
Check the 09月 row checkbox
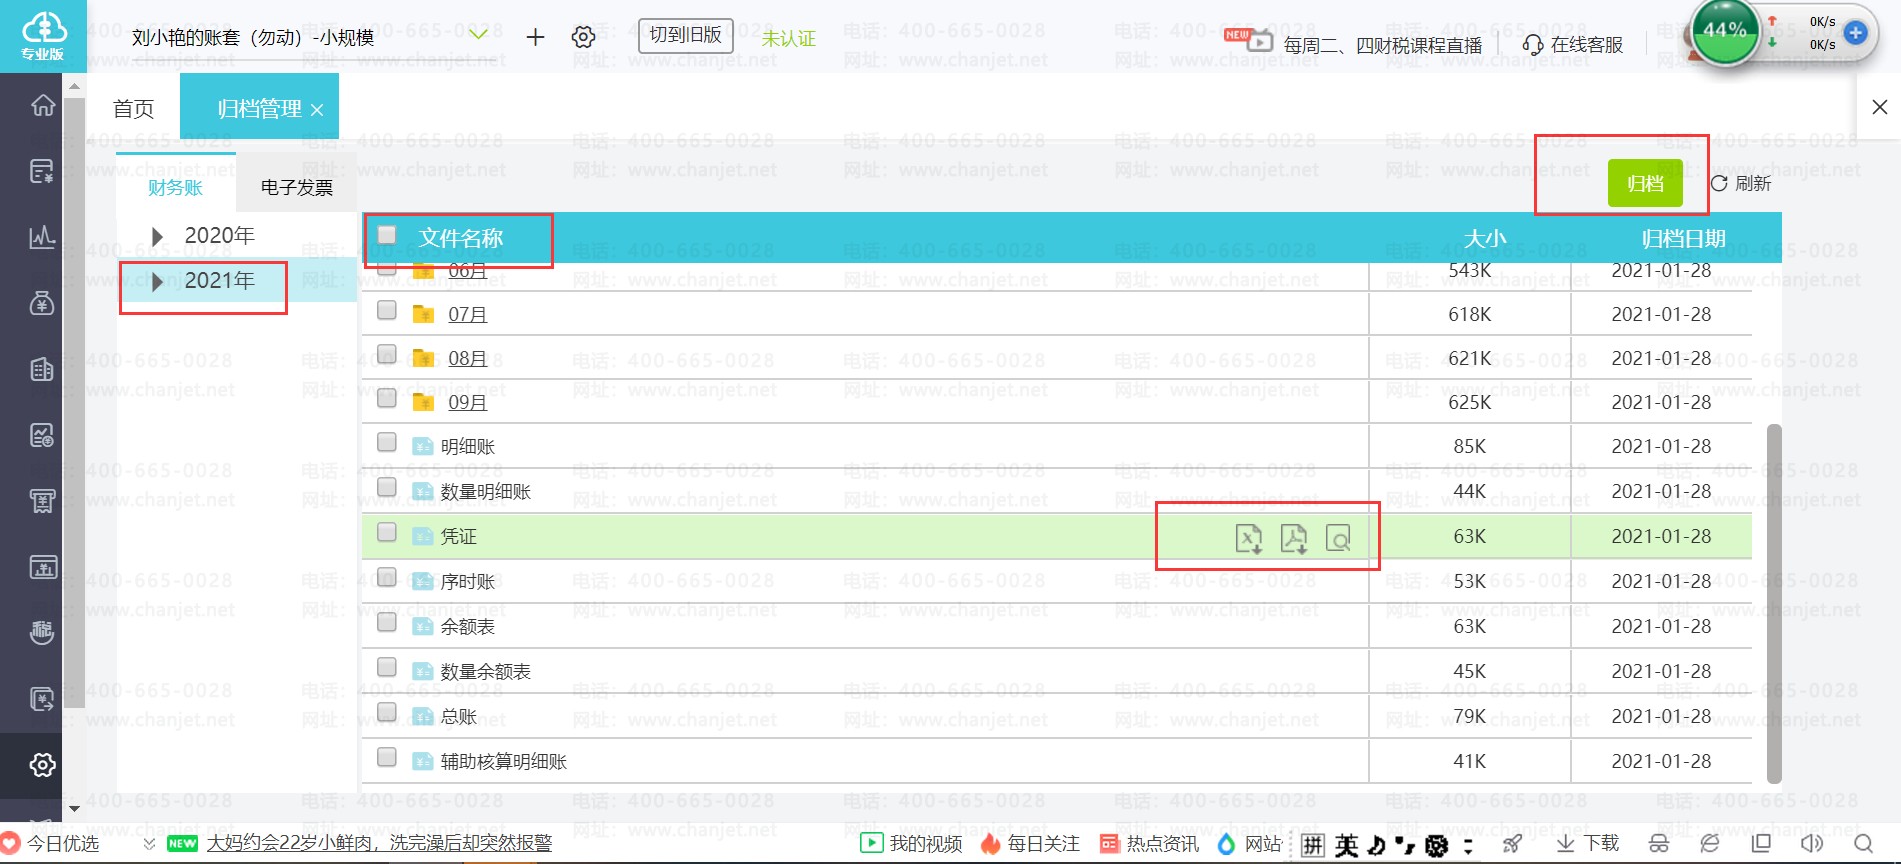pyautogui.click(x=387, y=399)
